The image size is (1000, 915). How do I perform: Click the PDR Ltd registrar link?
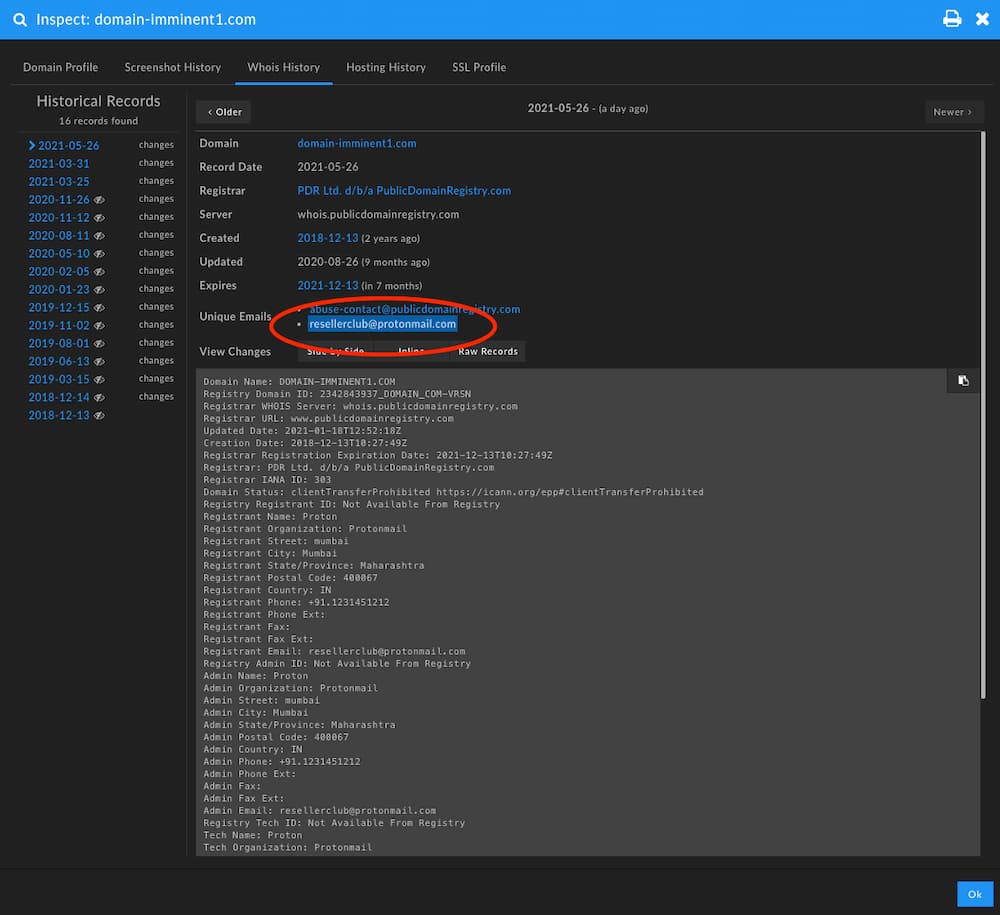click(404, 190)
